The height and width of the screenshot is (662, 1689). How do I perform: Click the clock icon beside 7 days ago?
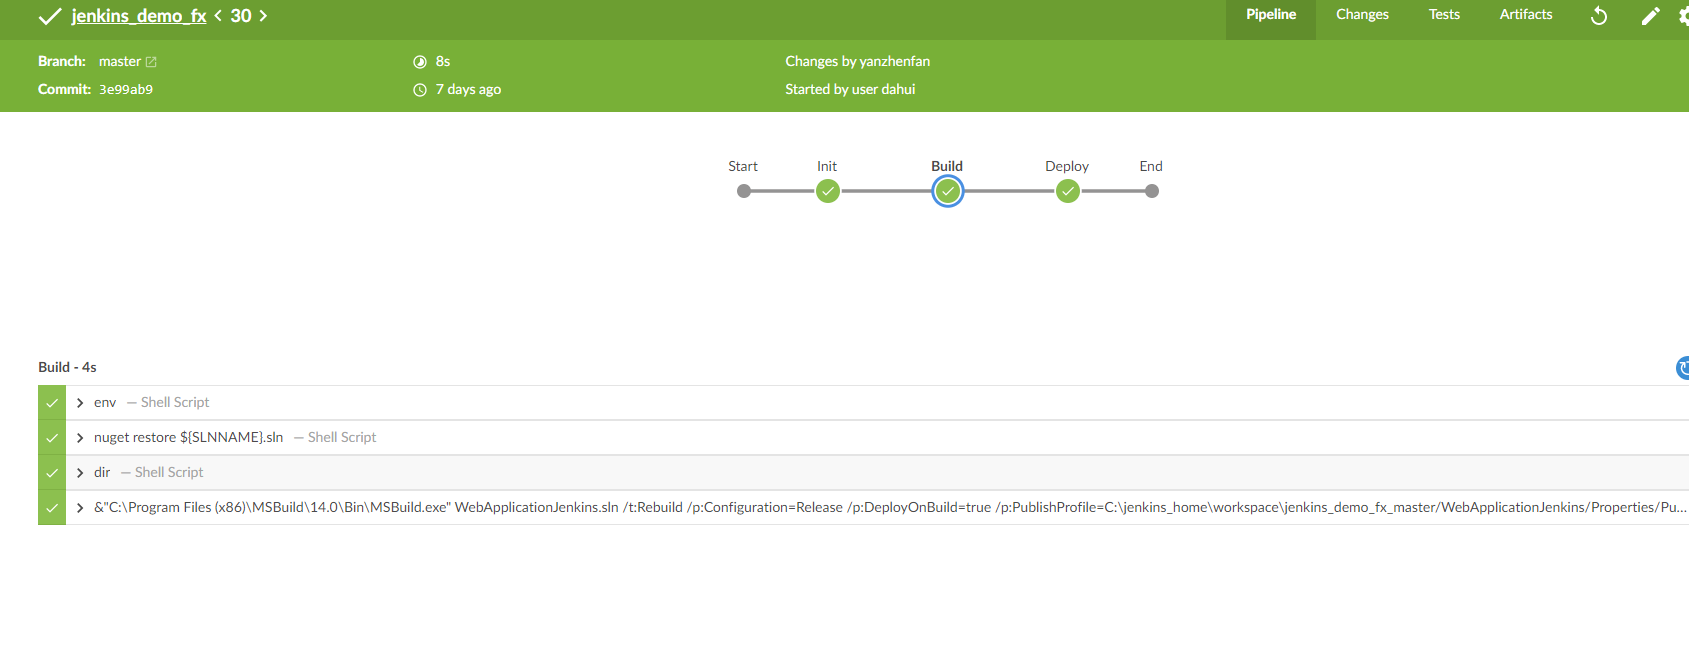420,90
